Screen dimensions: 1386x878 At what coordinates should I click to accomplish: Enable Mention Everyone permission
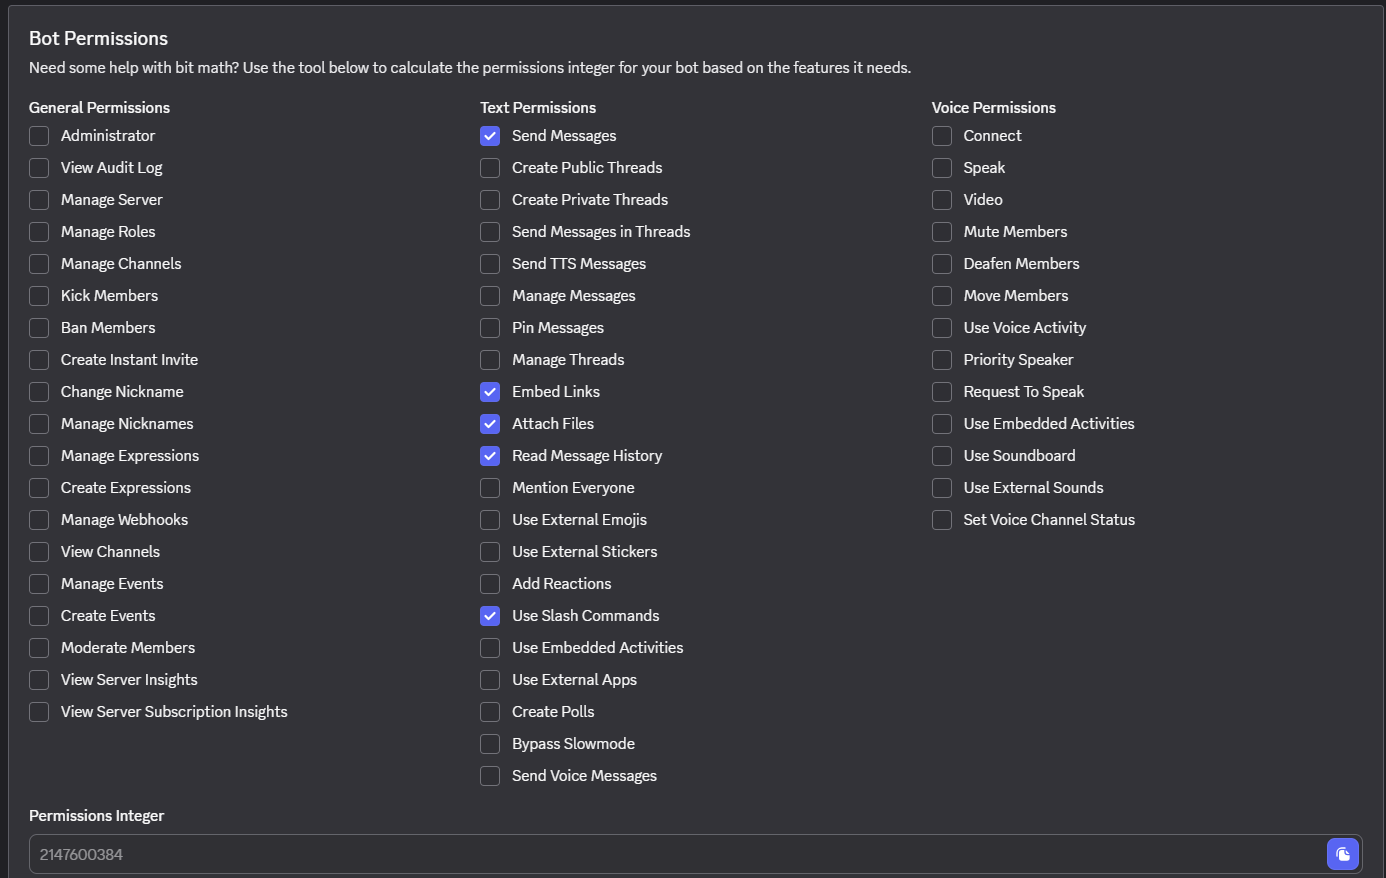(490, 488)
